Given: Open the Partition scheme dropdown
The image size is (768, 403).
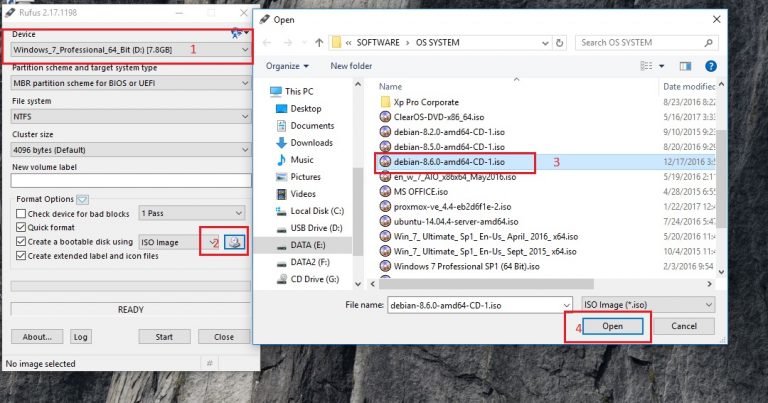Looking at the screenshot, I should coord(131,83).
